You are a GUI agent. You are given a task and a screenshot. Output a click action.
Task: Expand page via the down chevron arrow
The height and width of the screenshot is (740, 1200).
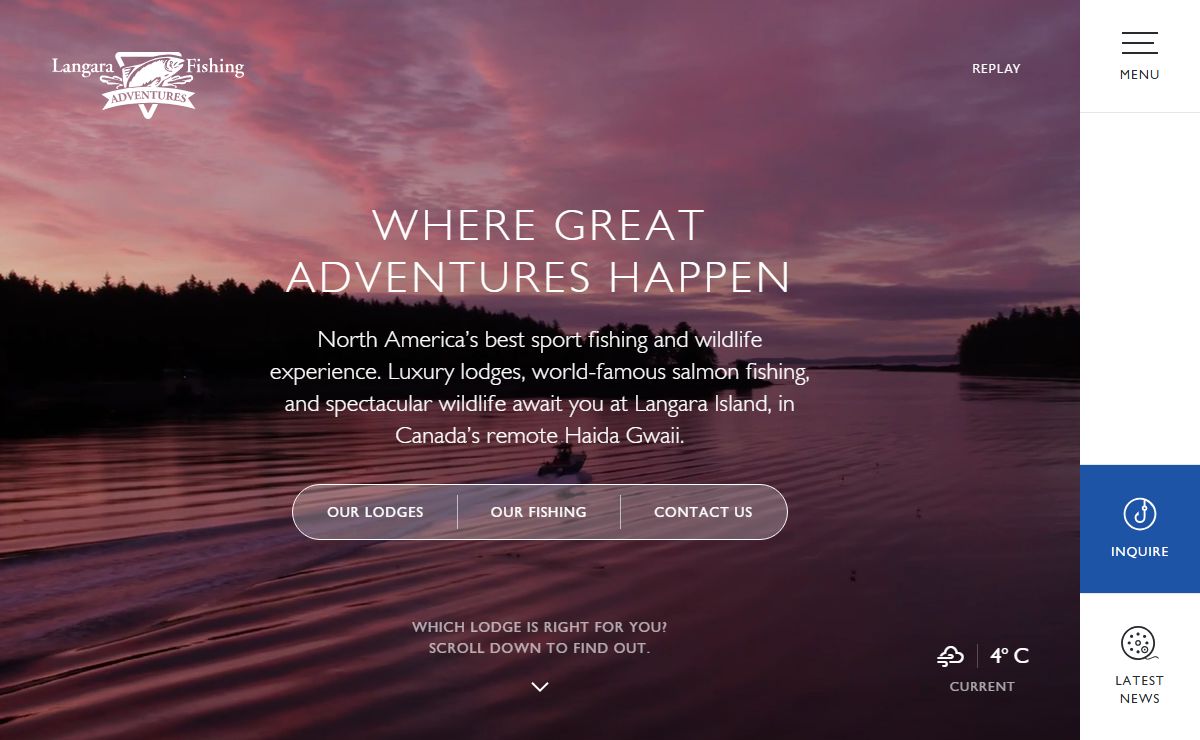coord(540,687)
